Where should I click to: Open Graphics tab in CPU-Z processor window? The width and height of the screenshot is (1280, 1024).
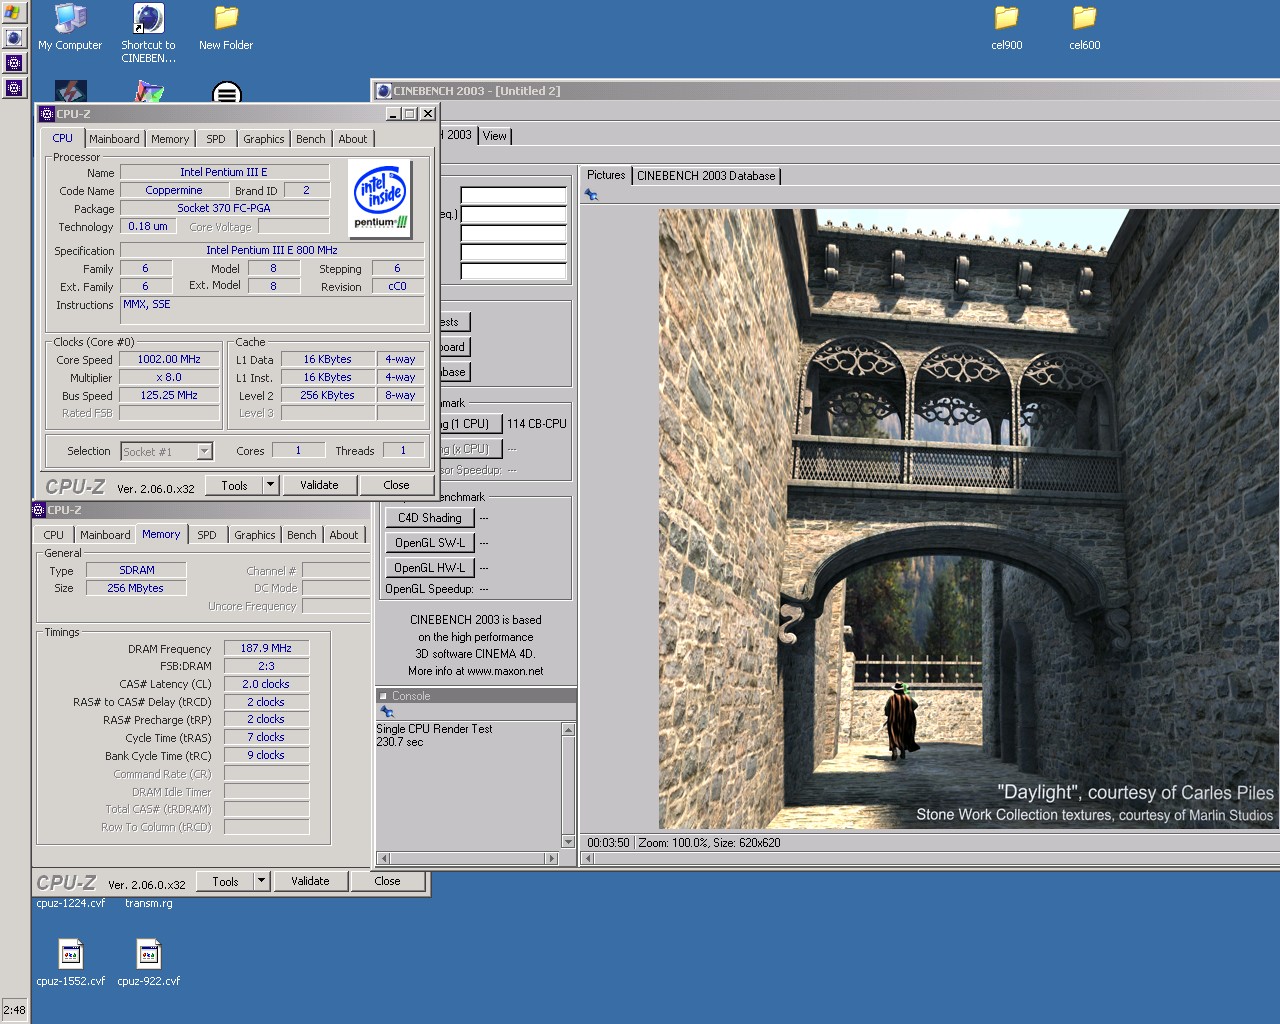pos(264,139)
